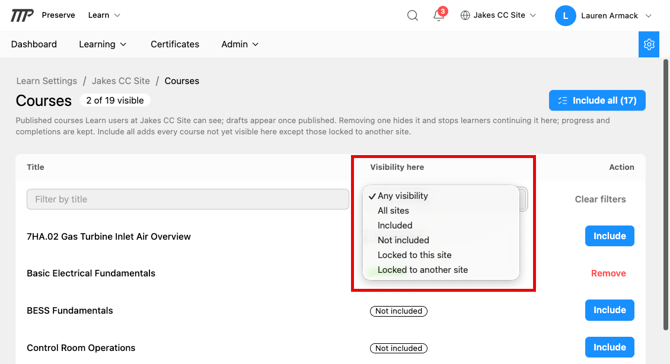Select Preserve in the top bar
This screenshot has width=670, height=364.
[58, 15]
